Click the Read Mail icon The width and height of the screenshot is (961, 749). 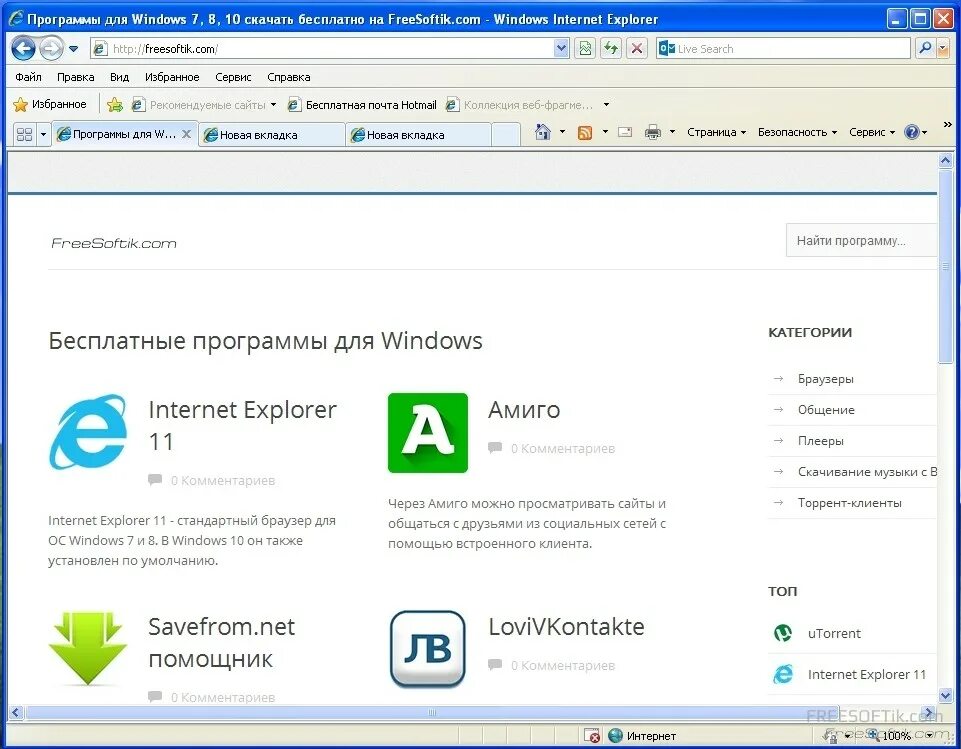(625, 132)
